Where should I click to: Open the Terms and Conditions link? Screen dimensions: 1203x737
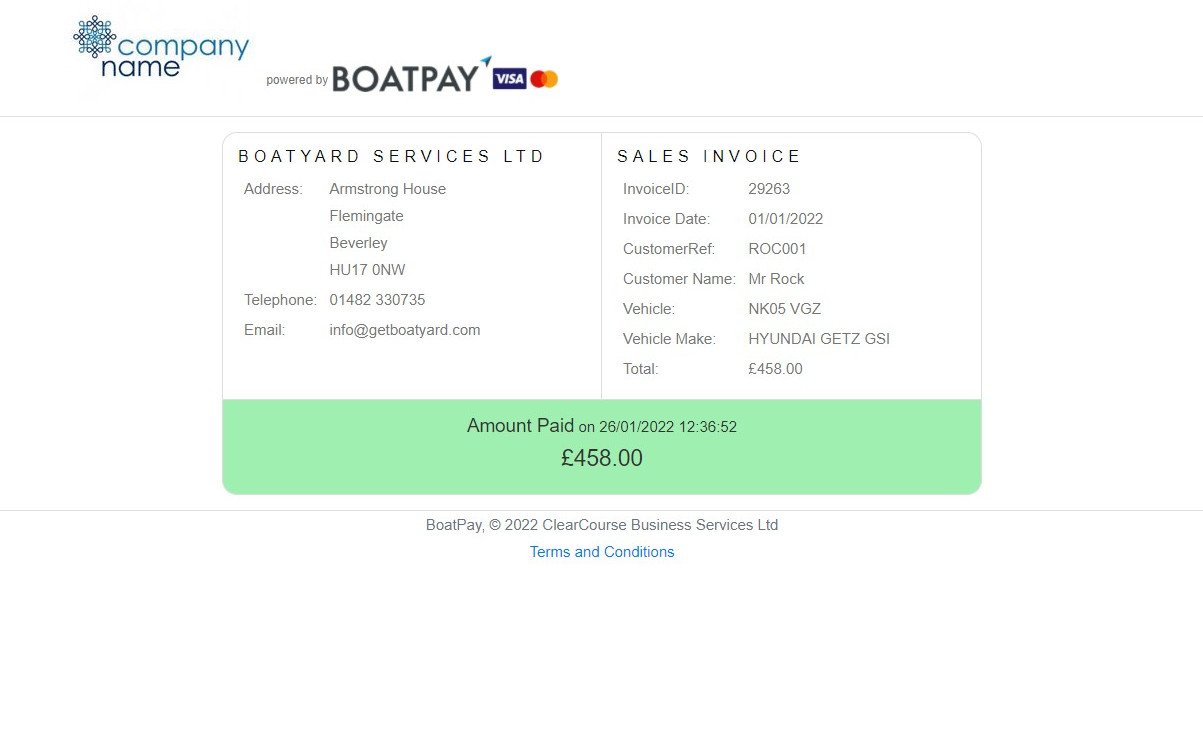click(602, 552)
